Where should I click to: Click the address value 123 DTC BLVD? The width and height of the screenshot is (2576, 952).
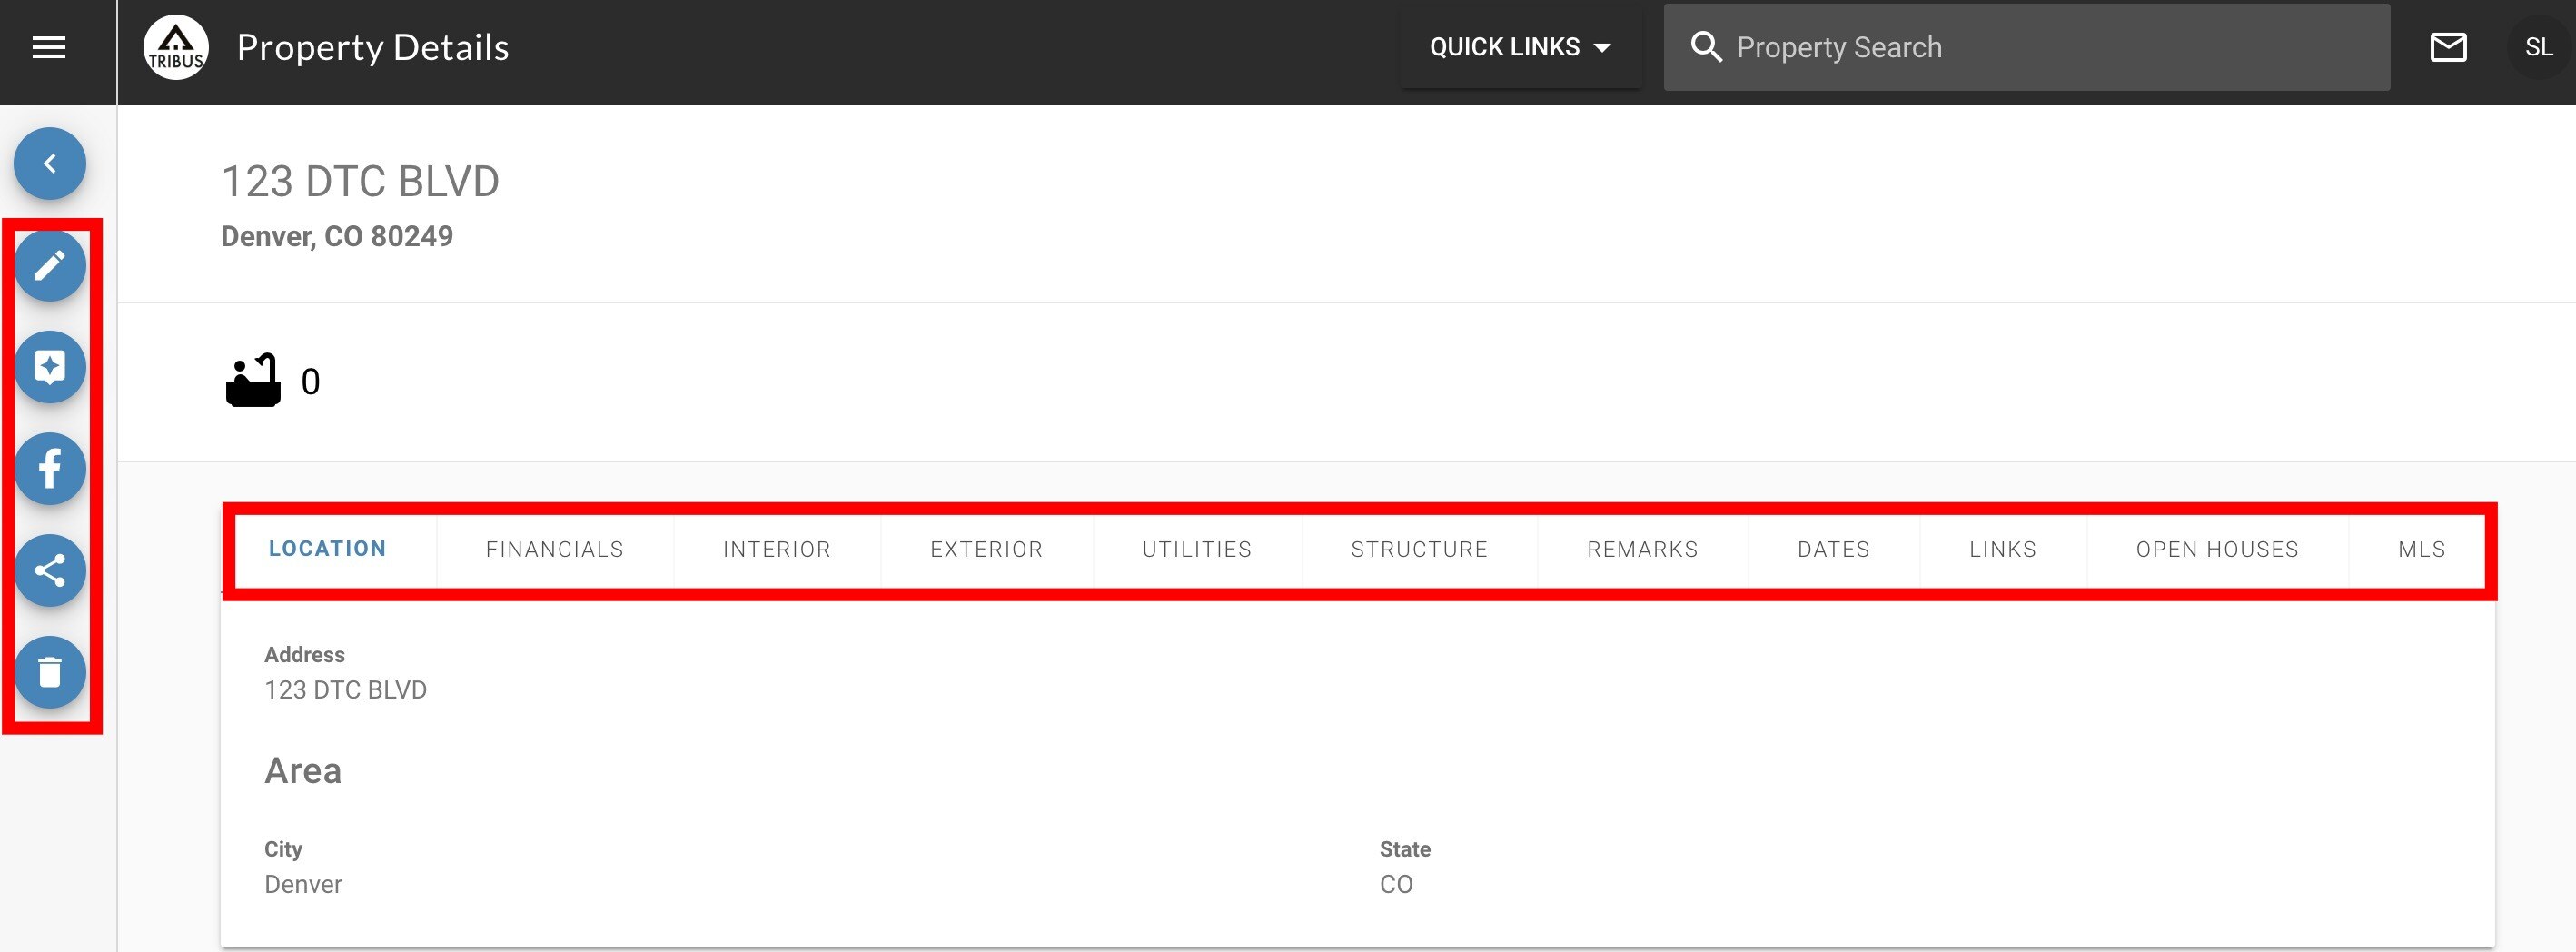pyautogui.click(x=345, y=690)
